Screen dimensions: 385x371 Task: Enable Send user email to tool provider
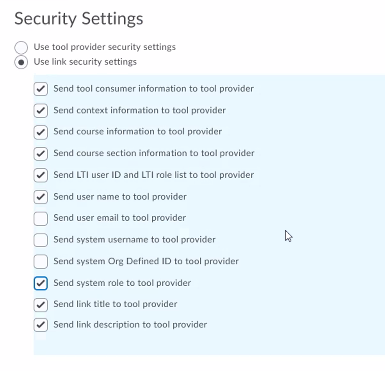[x=41, y=219]
